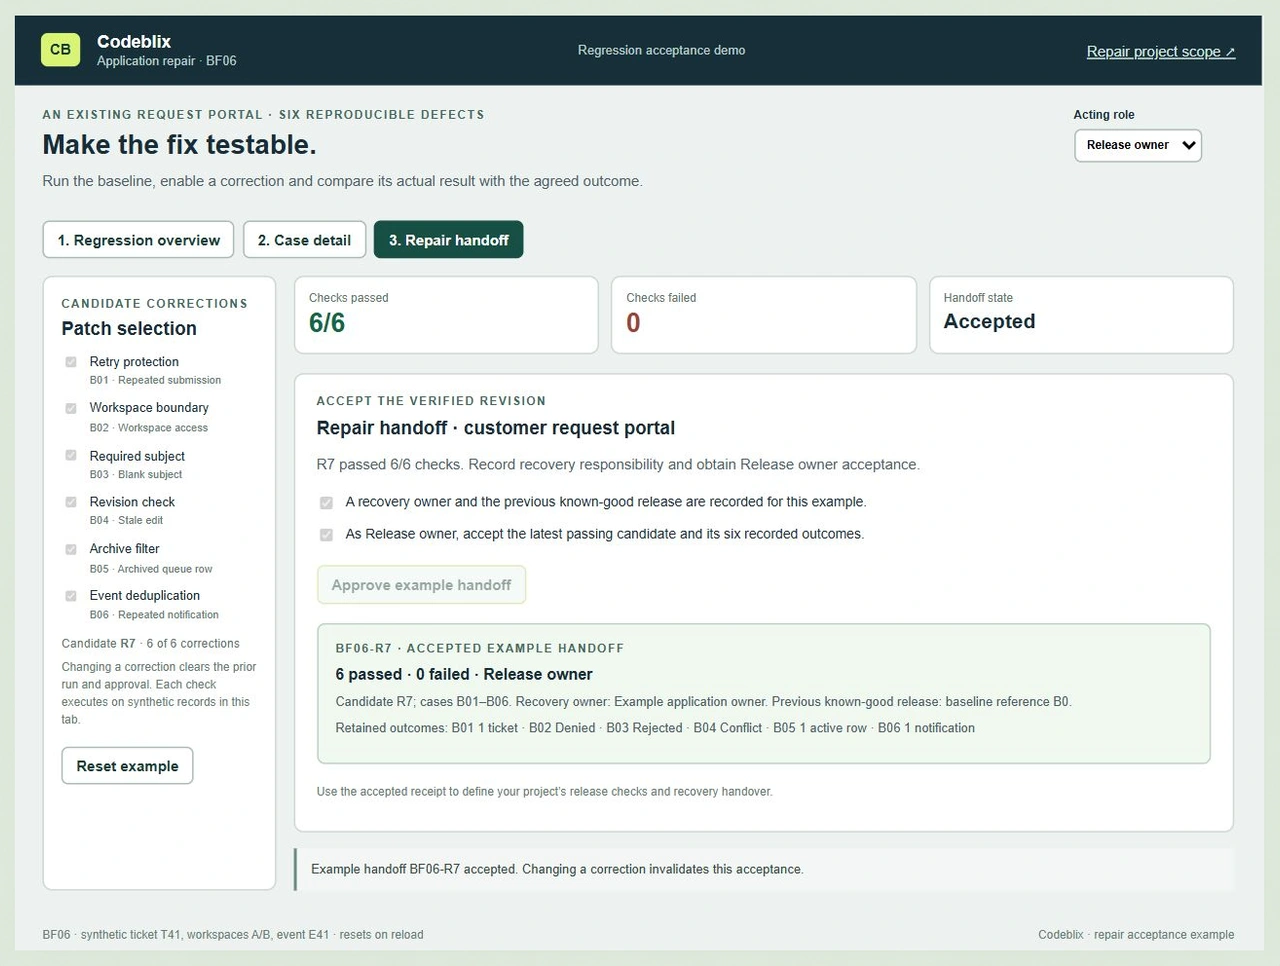Click the Approve example handoff button
The height and width of the screenshot is (966, 1280).
pyautogui.click(x=421, y=585)
